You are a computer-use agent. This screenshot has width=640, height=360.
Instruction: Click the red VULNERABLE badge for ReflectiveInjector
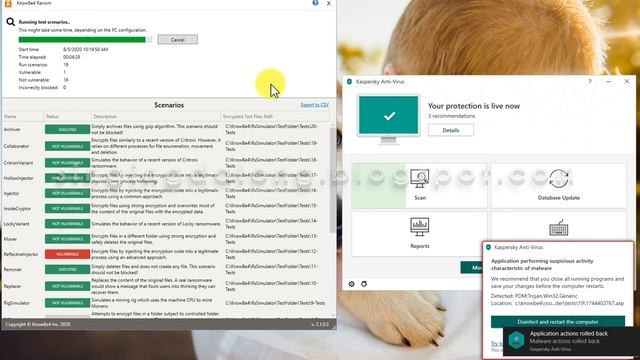point(67,254)
